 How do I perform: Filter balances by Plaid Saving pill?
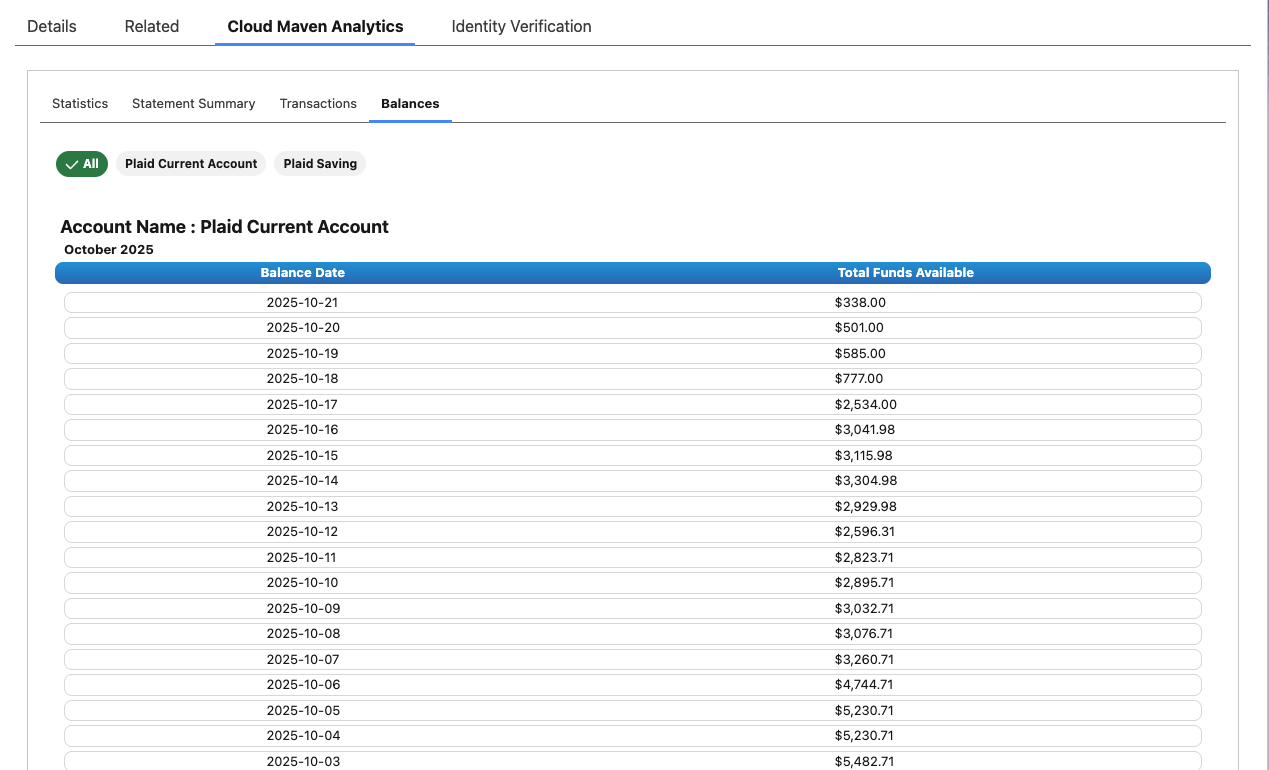pyautogui.click(x=320, y=164)
